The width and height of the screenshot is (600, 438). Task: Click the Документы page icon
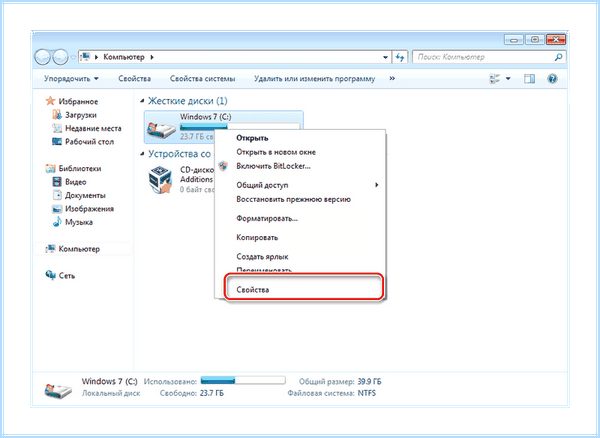tap(57, 195)
